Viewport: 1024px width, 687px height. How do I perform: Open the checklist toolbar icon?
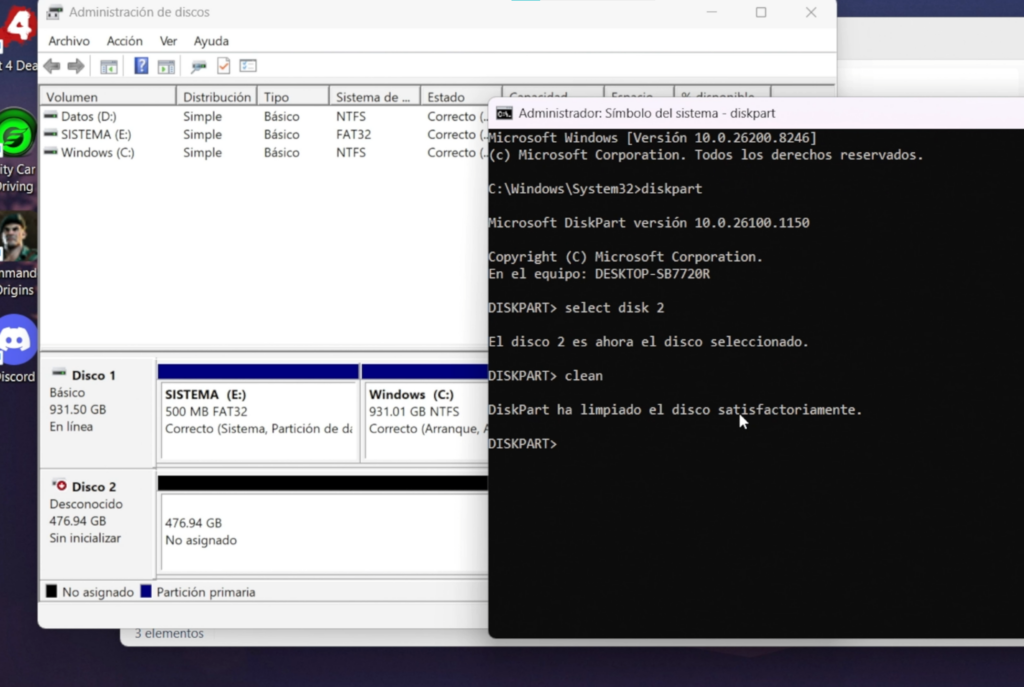tap(248, 66)
